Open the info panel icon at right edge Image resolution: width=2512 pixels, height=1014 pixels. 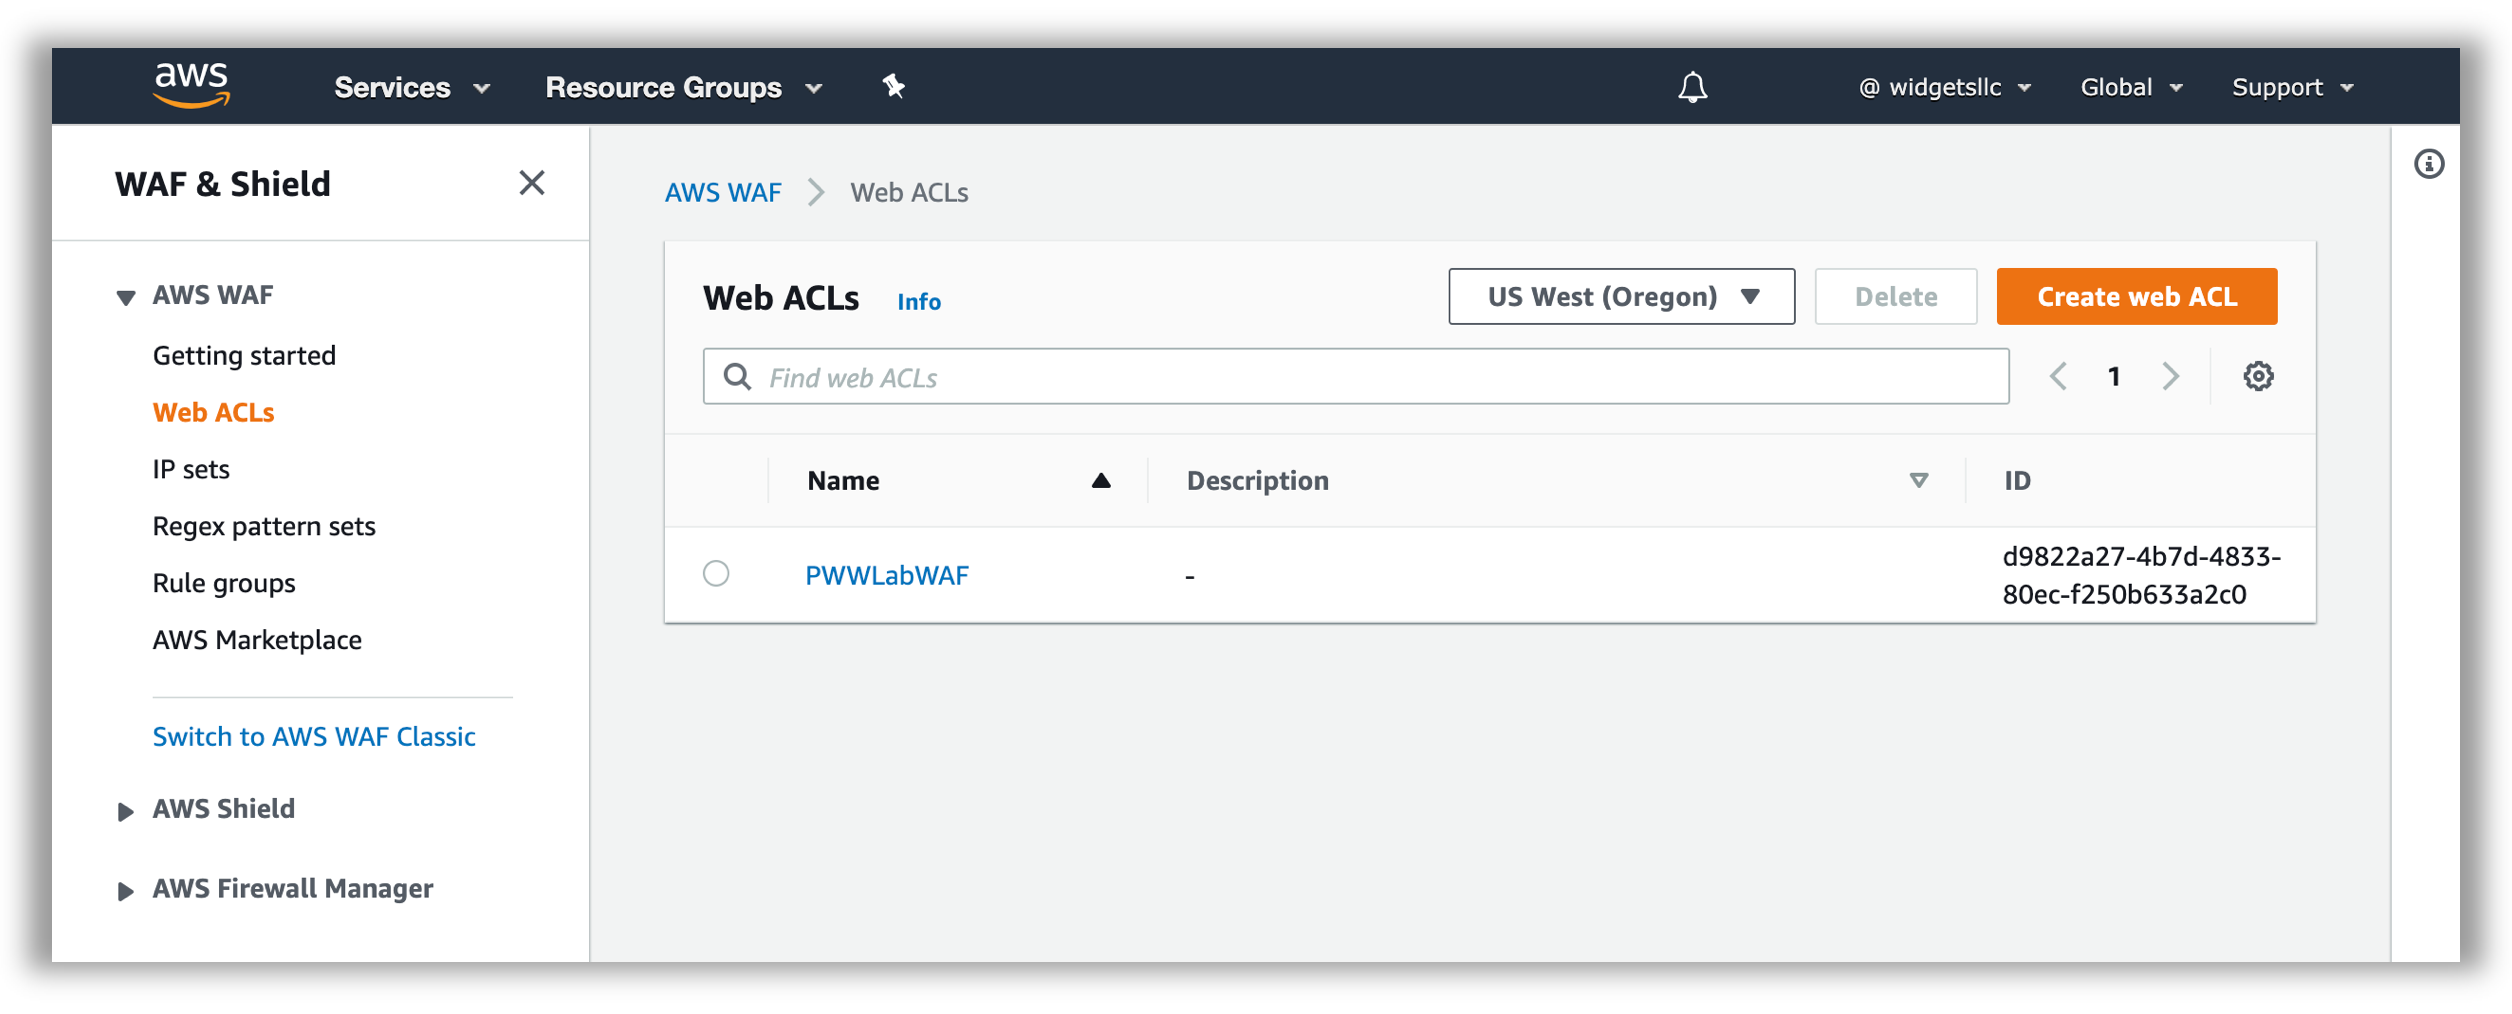(2429, 164)
